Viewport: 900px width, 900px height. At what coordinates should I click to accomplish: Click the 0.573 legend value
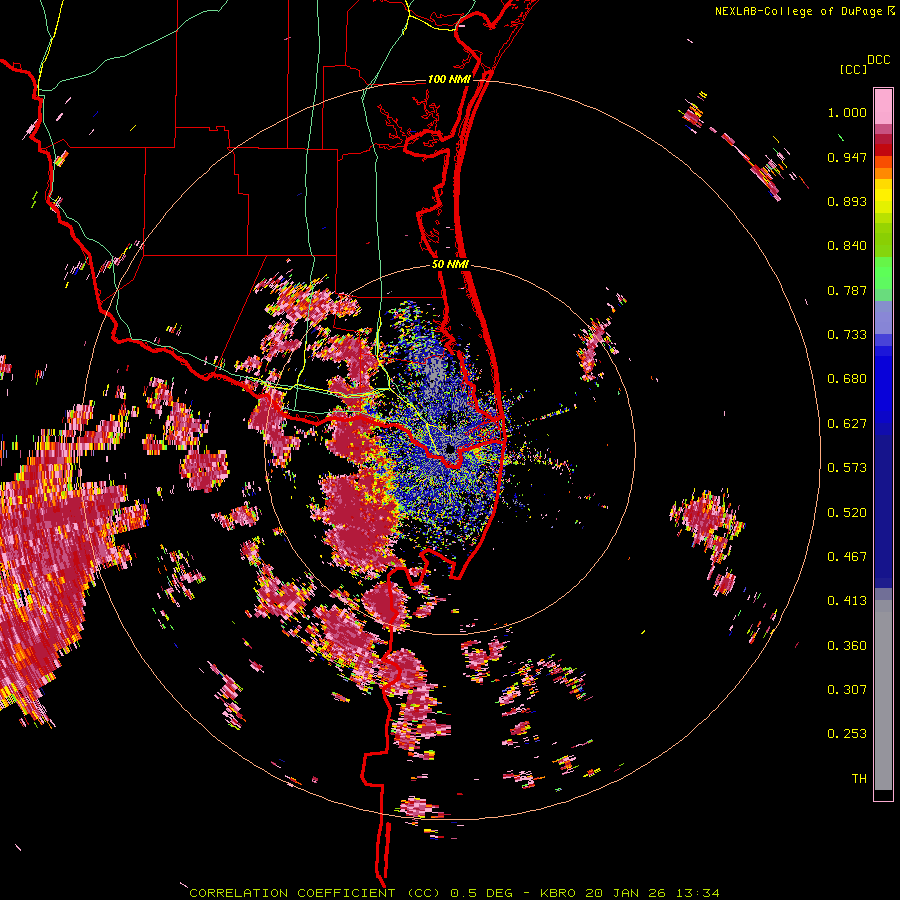pos(847,468)
